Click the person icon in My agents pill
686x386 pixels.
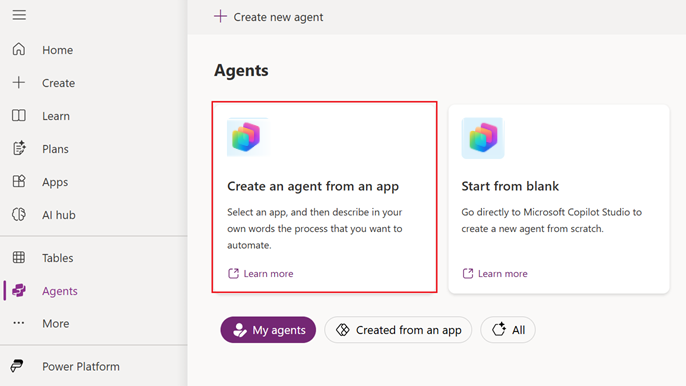pos(239,330)
